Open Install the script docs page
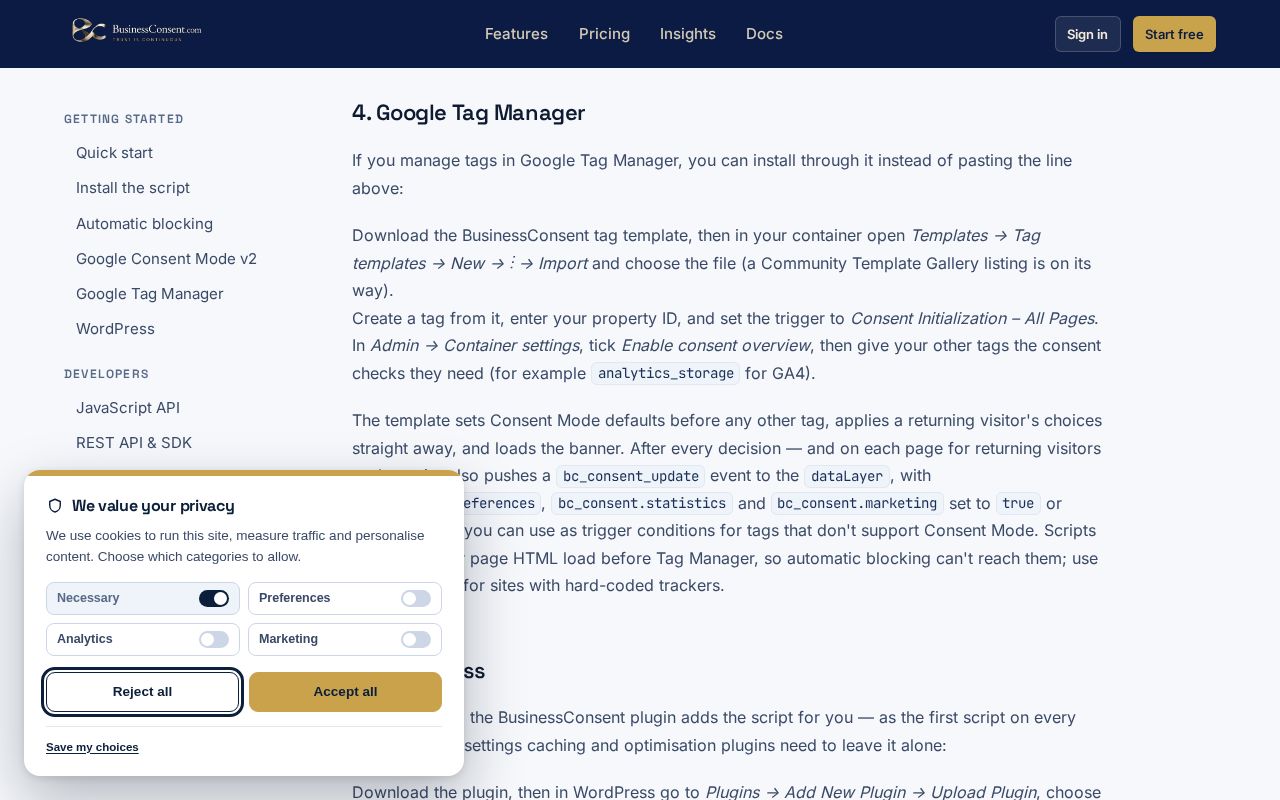The width and height of the screenshot is (1280, 800). click(133, 188)
